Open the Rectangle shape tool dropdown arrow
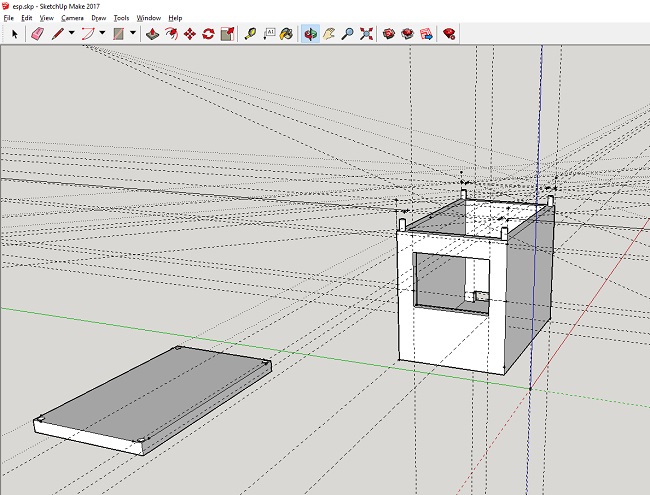Viewport: 650px width, 495px height. [x=131, y=33]
